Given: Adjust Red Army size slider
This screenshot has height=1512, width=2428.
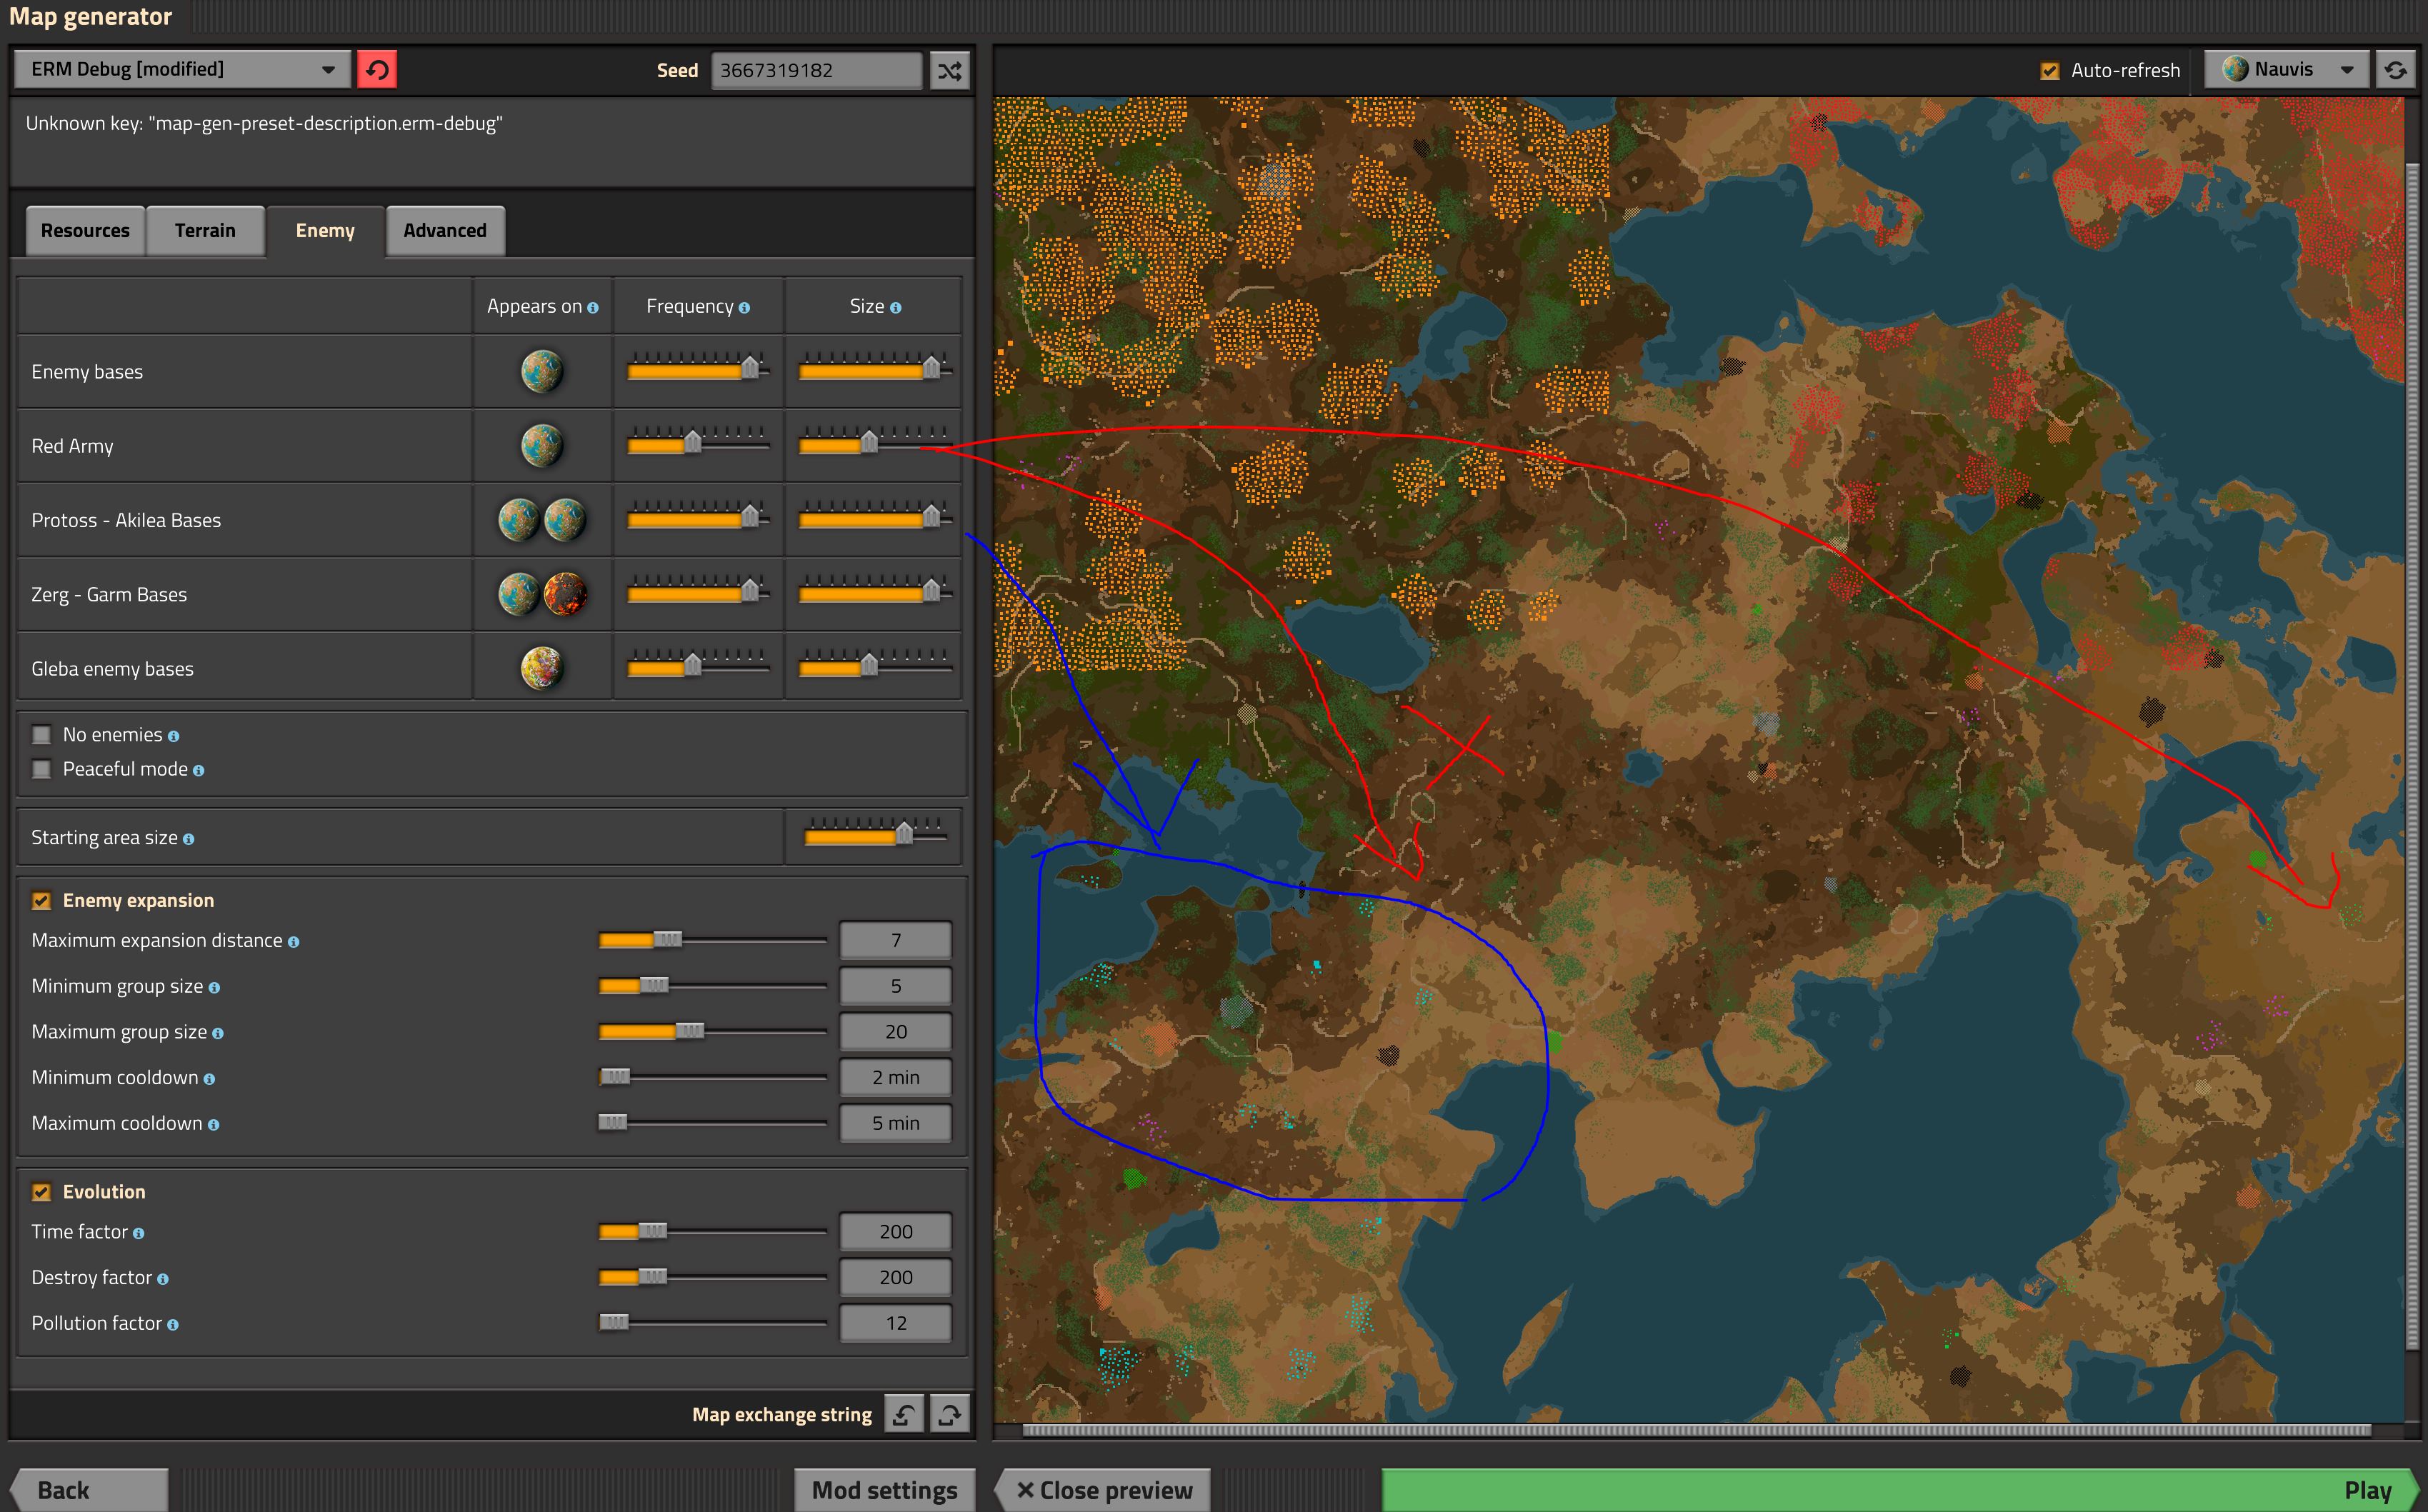Looking at the screenshot, I should point(875,442).
